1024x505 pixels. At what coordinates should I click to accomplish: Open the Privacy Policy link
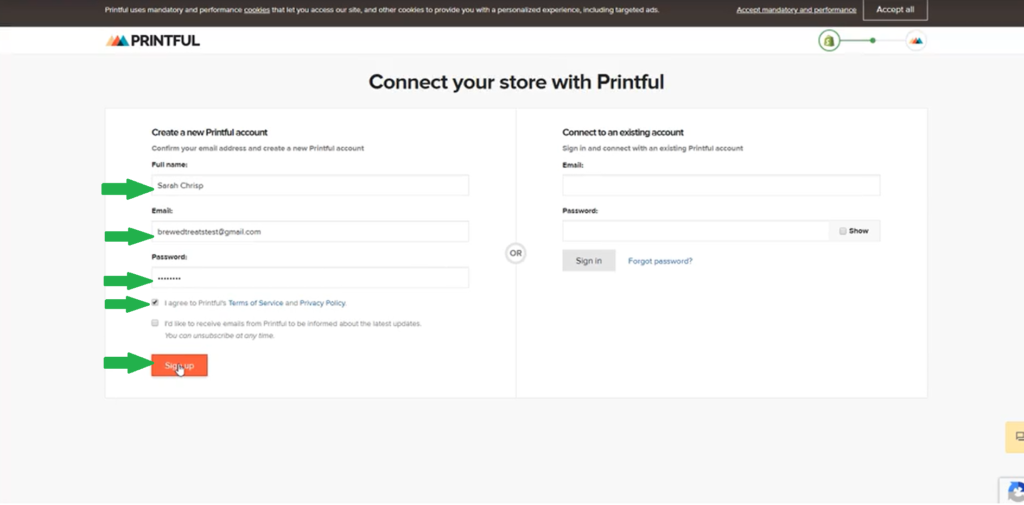coord(323,303)
